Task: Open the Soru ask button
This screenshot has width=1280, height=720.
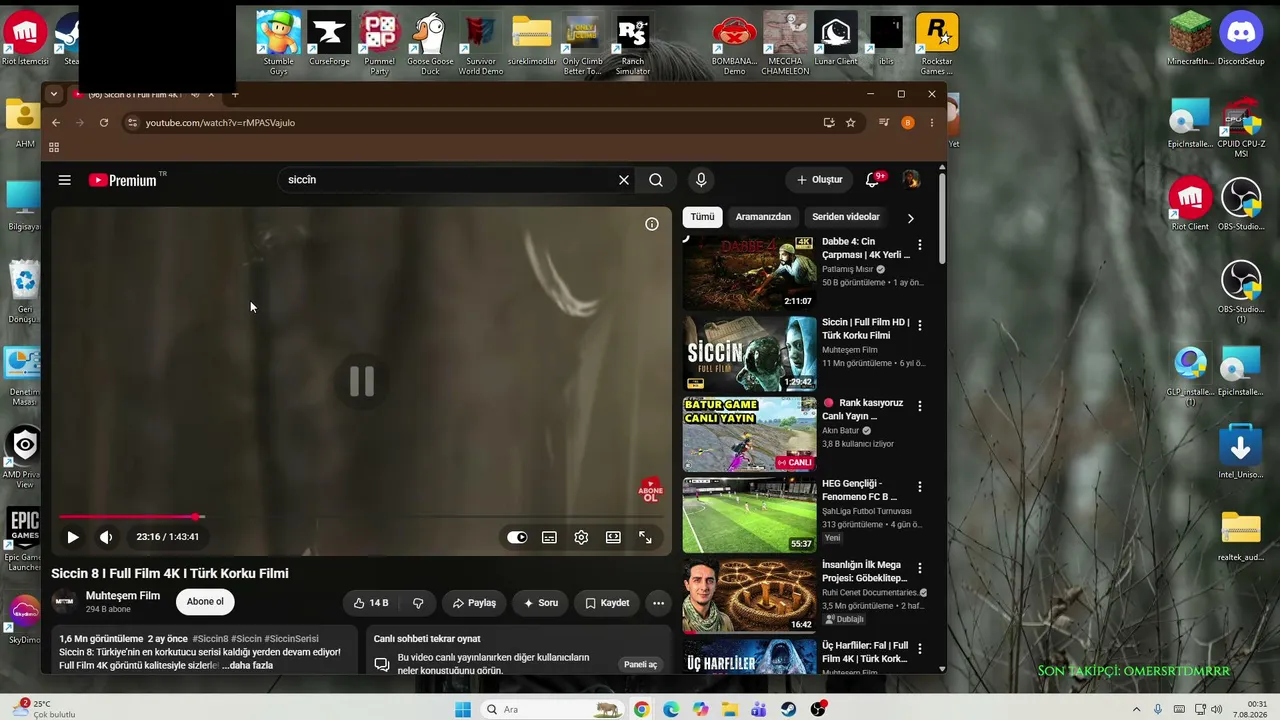Action: coord(541,603)
